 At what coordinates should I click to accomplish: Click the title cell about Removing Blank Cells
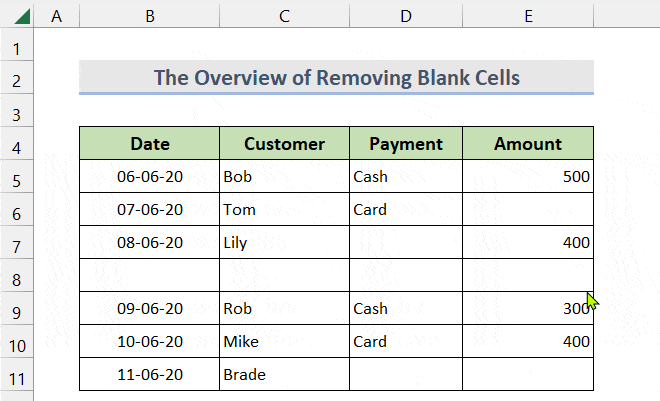336,78
